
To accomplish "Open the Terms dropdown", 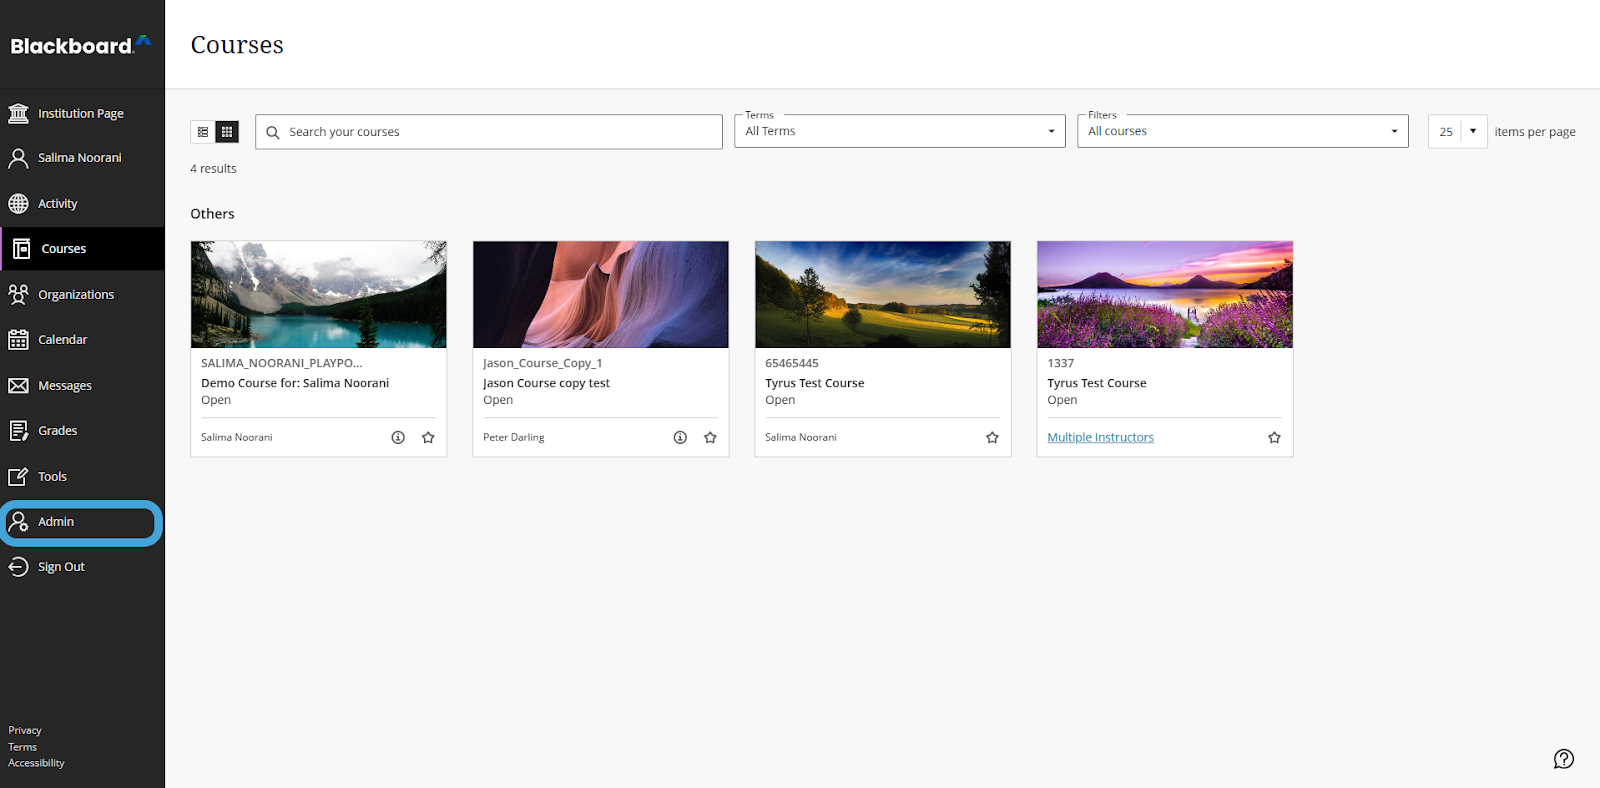I will point(900,131).
